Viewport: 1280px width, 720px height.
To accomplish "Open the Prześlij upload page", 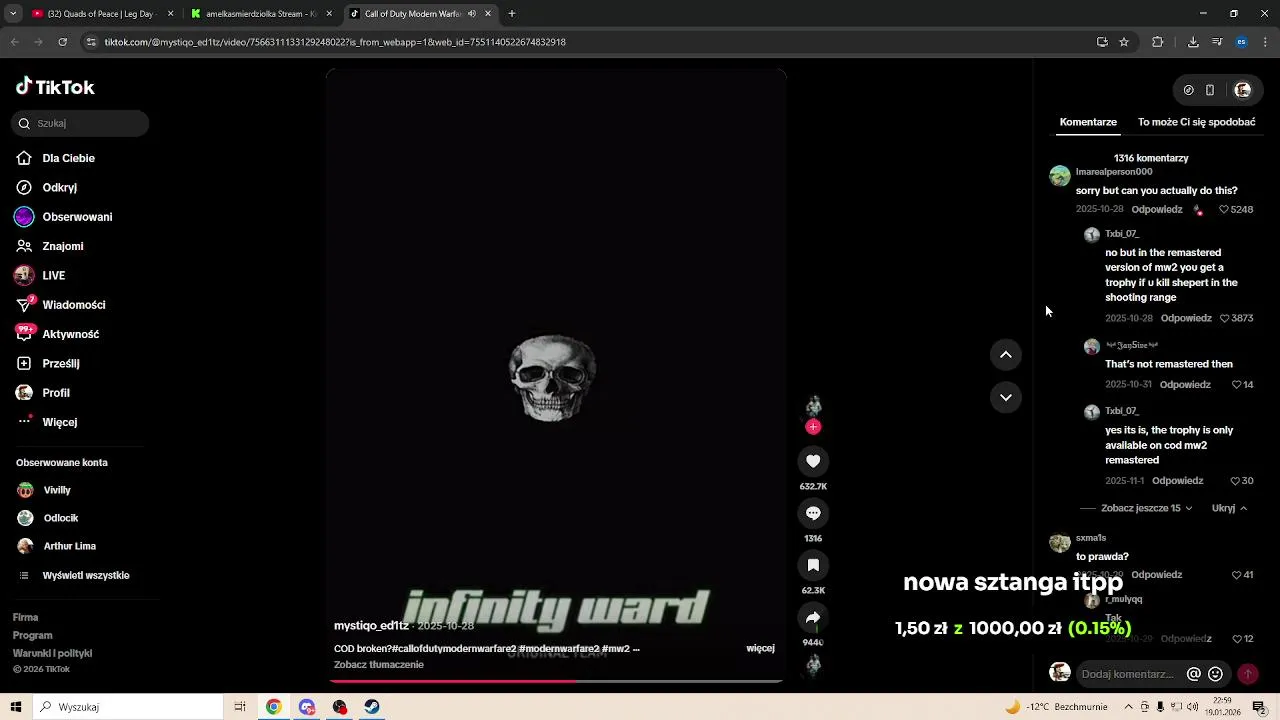I will 48,363.
